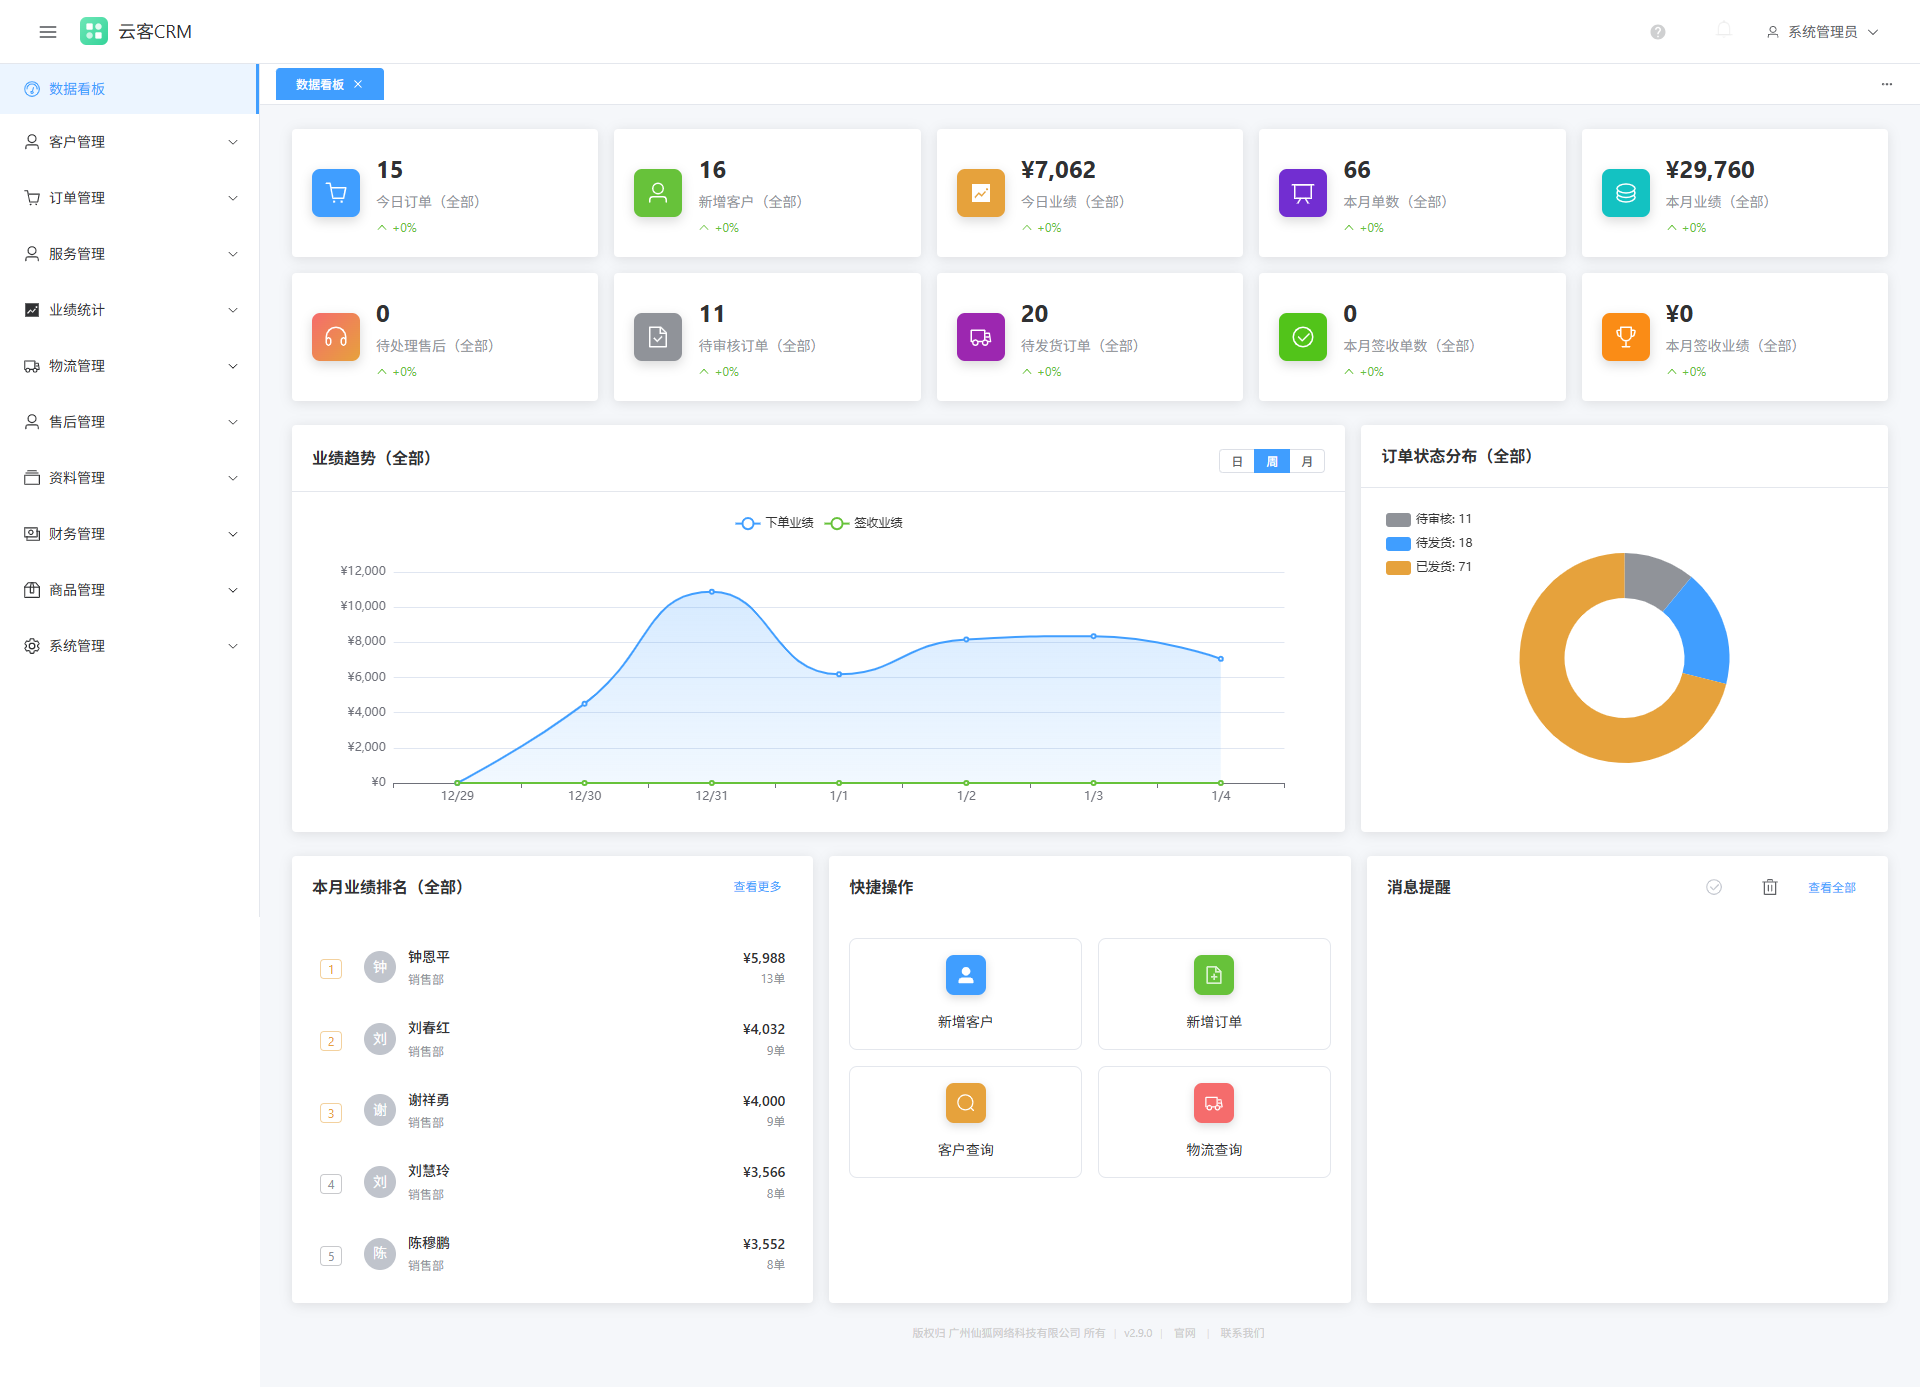1920x1388 pixels.
Task: Open the 物流查询 quick action
Action: pos(1214,1122)
